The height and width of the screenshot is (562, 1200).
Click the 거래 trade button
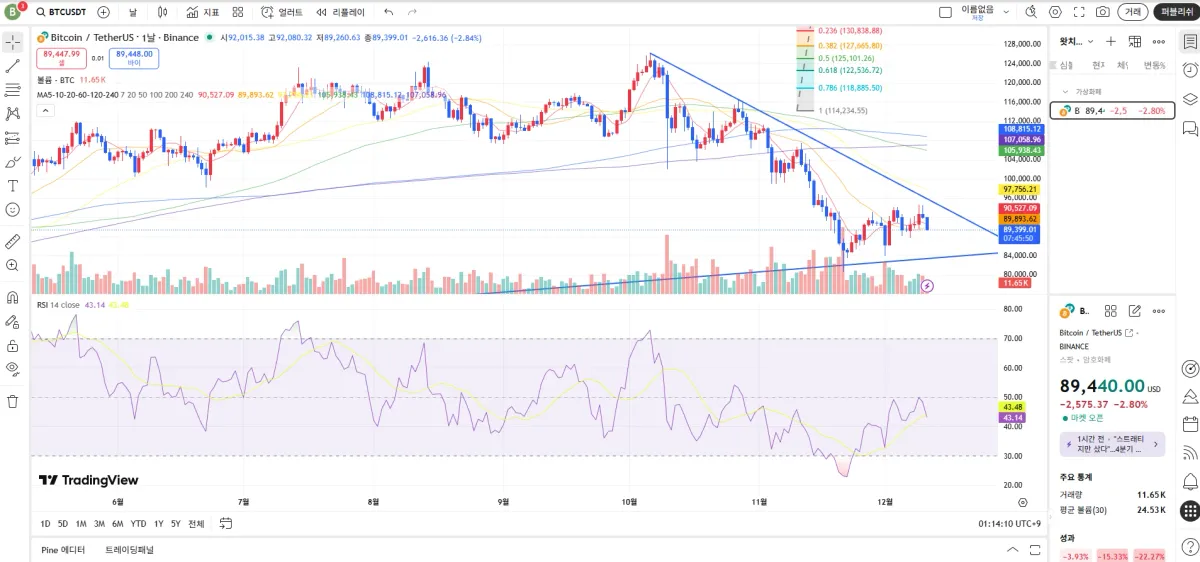tap(1132, 12)
